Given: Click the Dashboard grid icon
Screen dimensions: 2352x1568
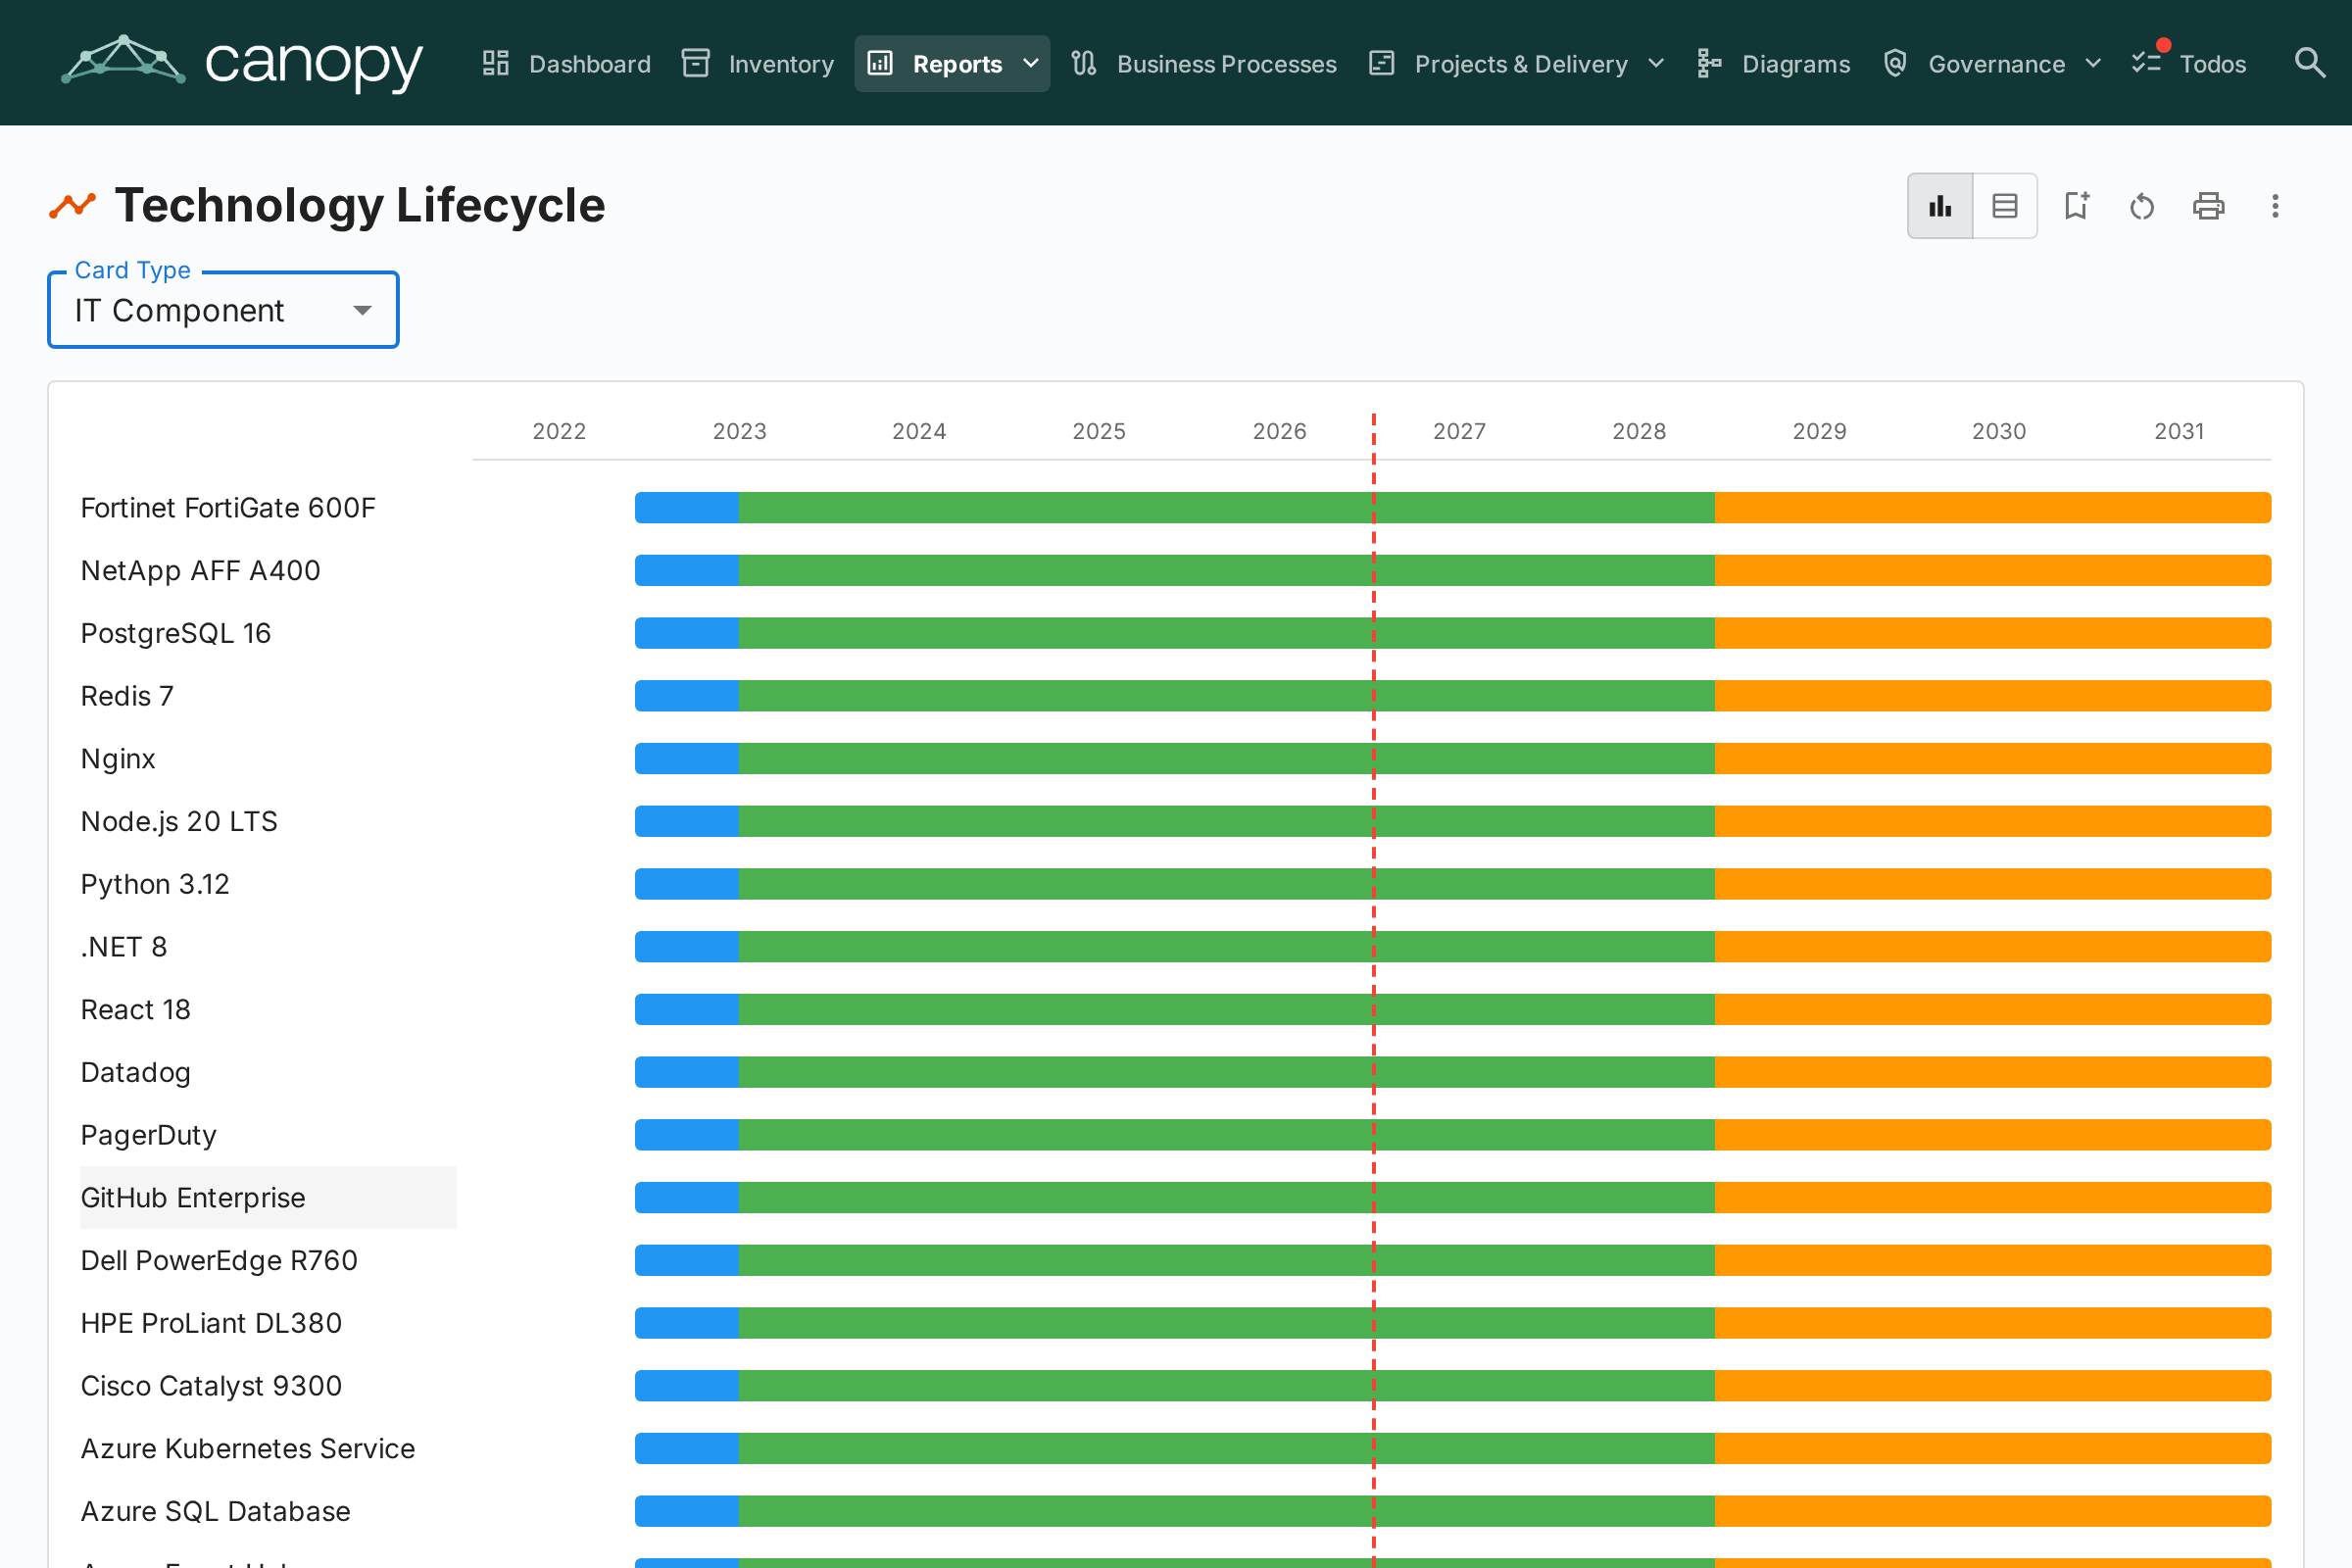Looking at the screenshot, I should pos(496,64).
